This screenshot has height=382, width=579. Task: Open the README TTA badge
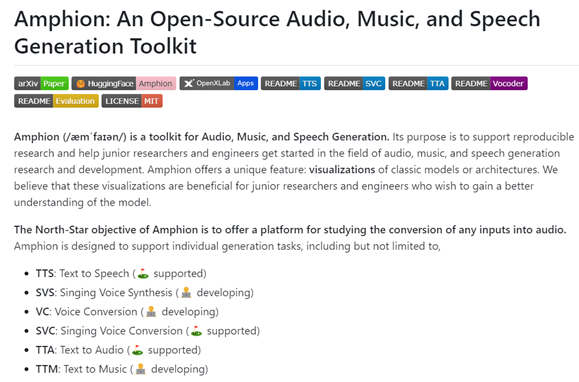coord(418,83)
